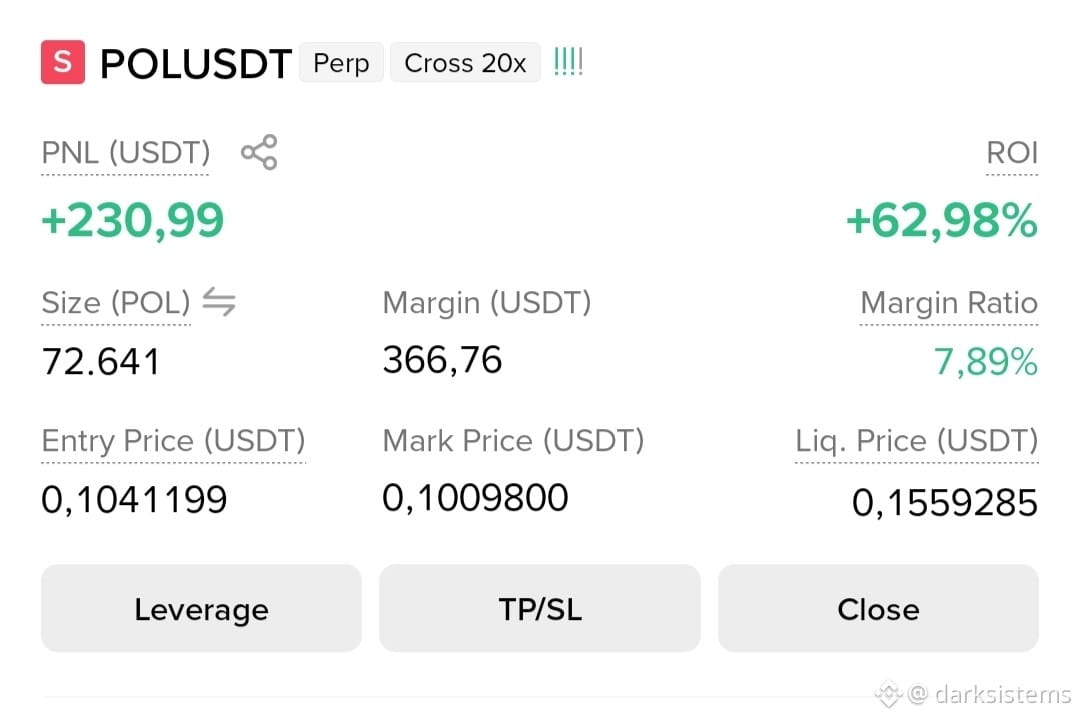Click the +62,98% ROI value
This screenshot has width=1079, height=719.
[941, 220]
